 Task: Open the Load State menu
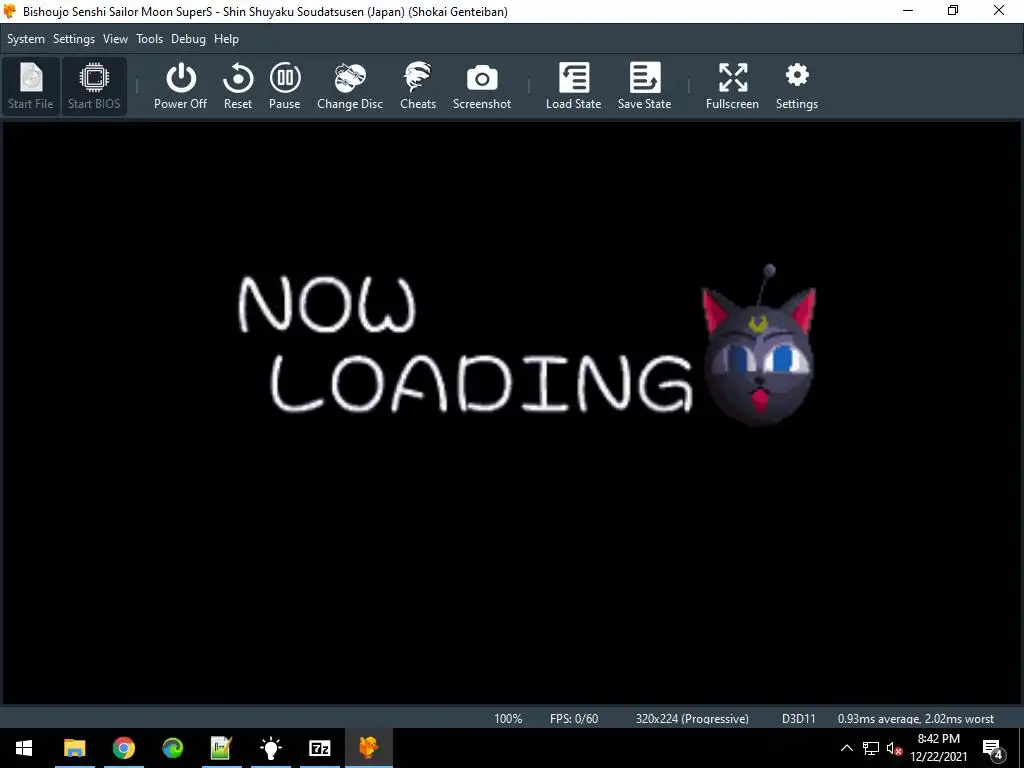(x=573, y=86)
